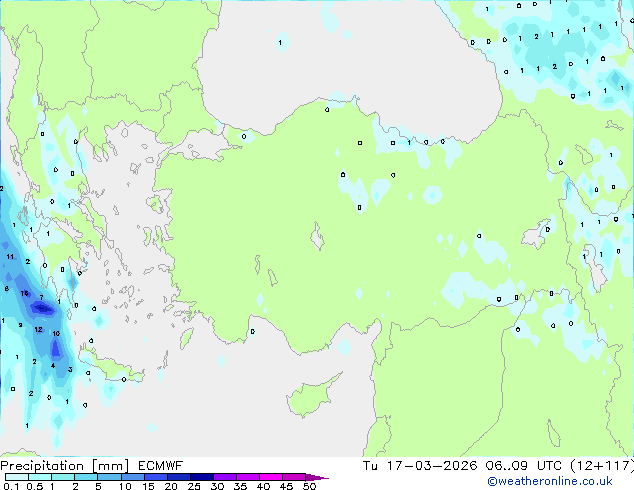Click the 10–15 mm legend color swatch
Screen dimensions: 634x490
tap(132, 477)
